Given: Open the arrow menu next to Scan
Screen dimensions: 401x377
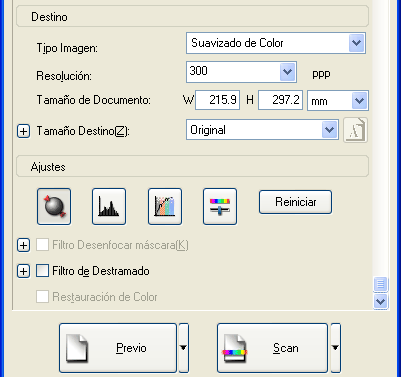Looking at the screenshot, I should 335,348.
